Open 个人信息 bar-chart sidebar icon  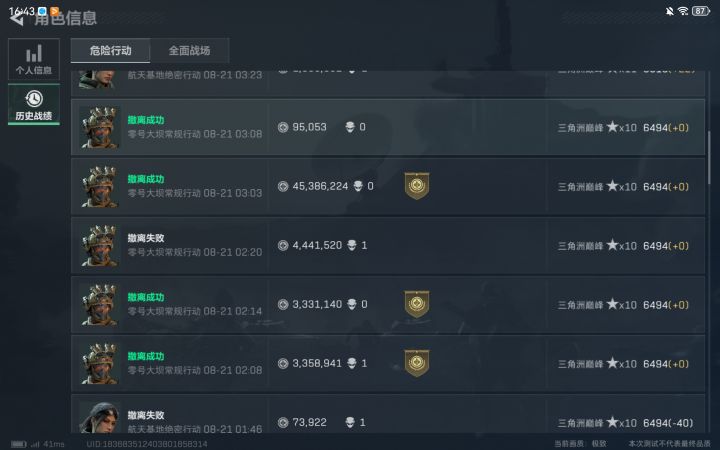(x=34, y=59)
